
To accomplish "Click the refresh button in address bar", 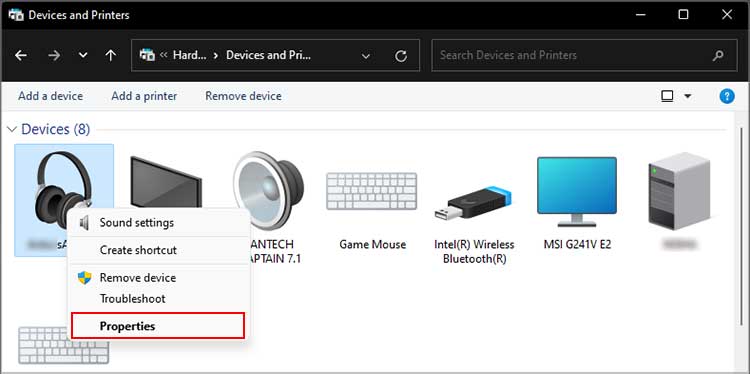I will coord(401,56).
